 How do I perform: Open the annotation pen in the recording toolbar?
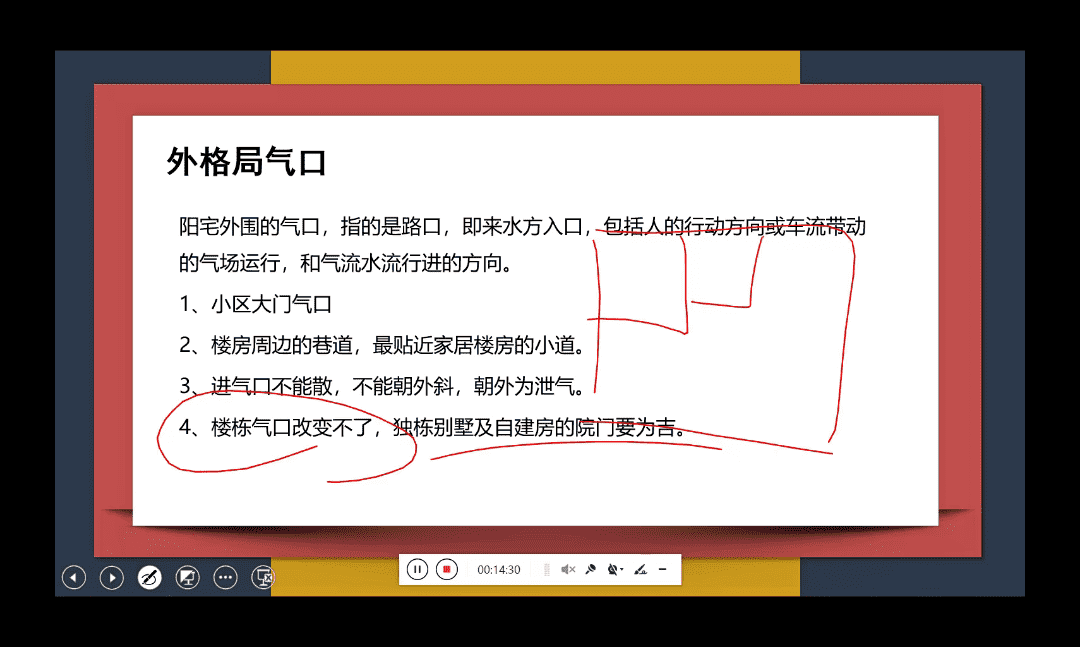coord(640,570)
